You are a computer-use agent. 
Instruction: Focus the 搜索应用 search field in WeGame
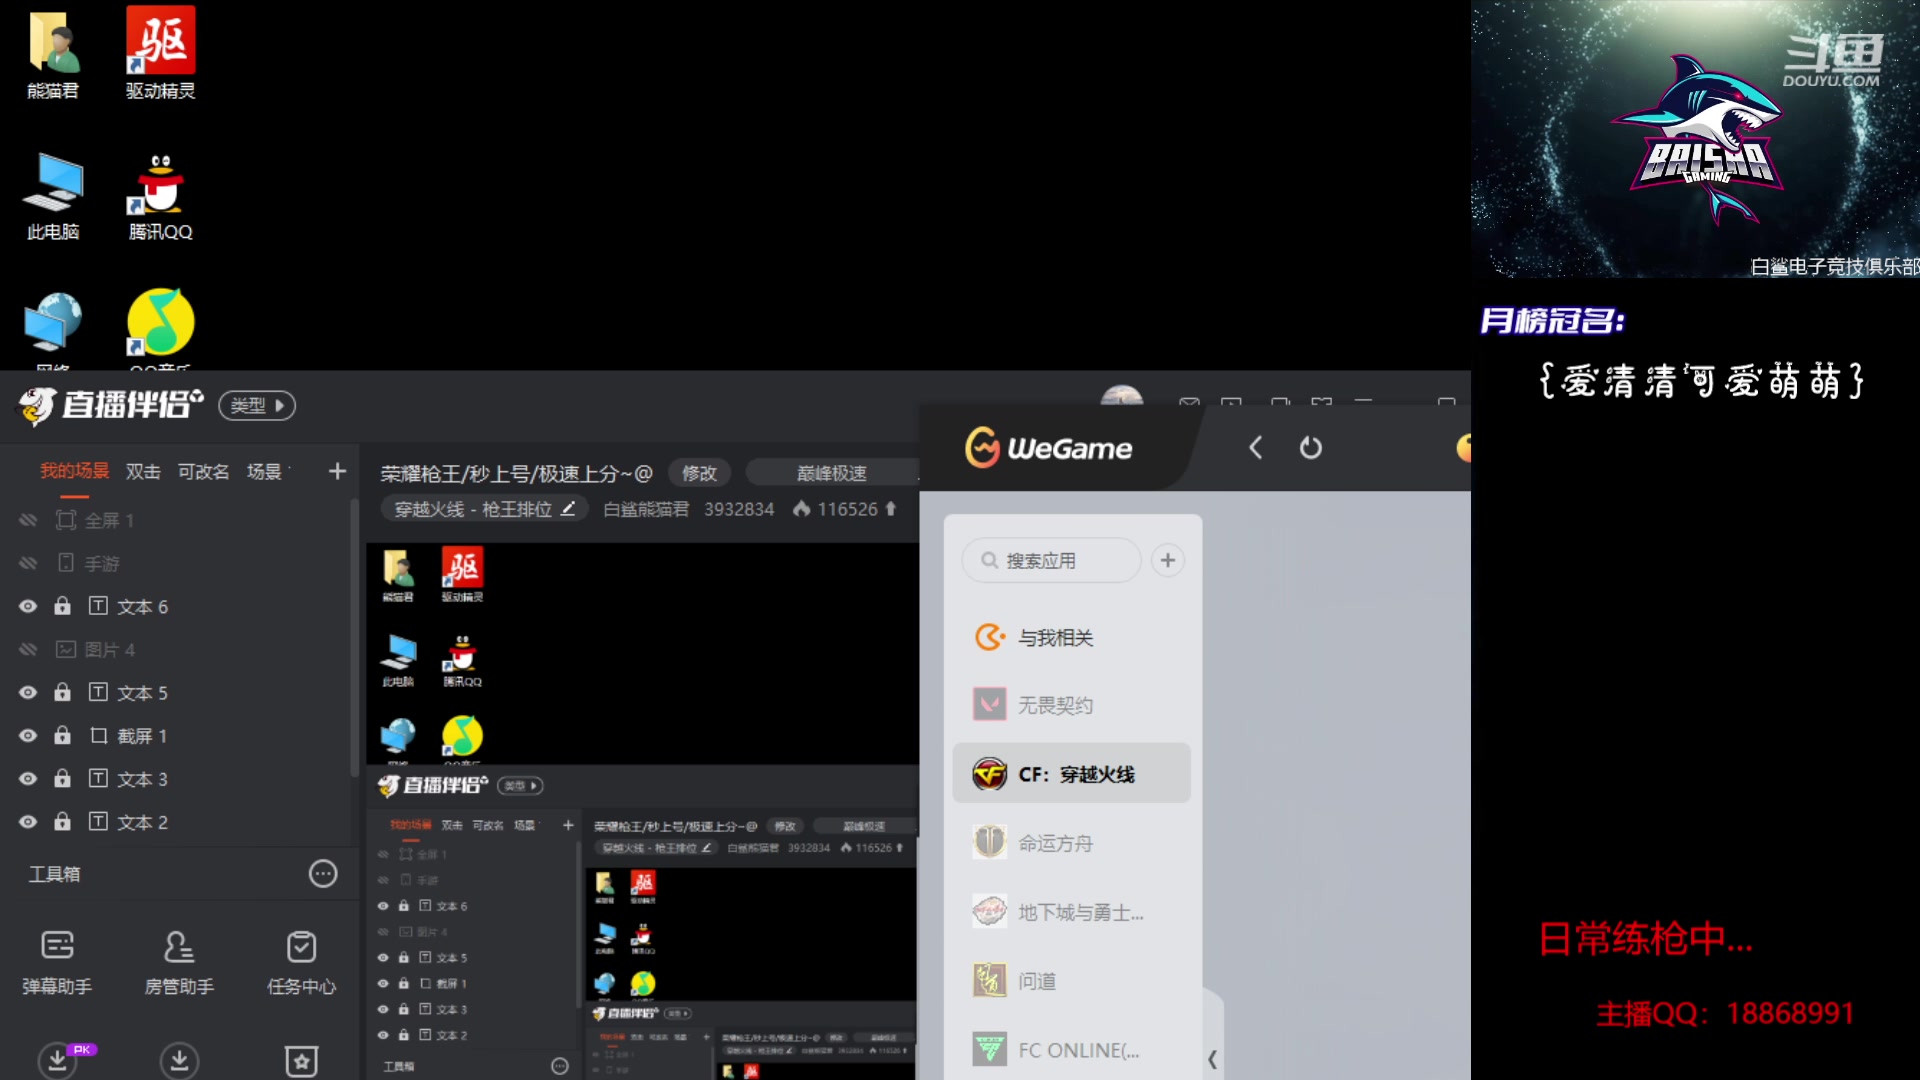coord(1051,560)
